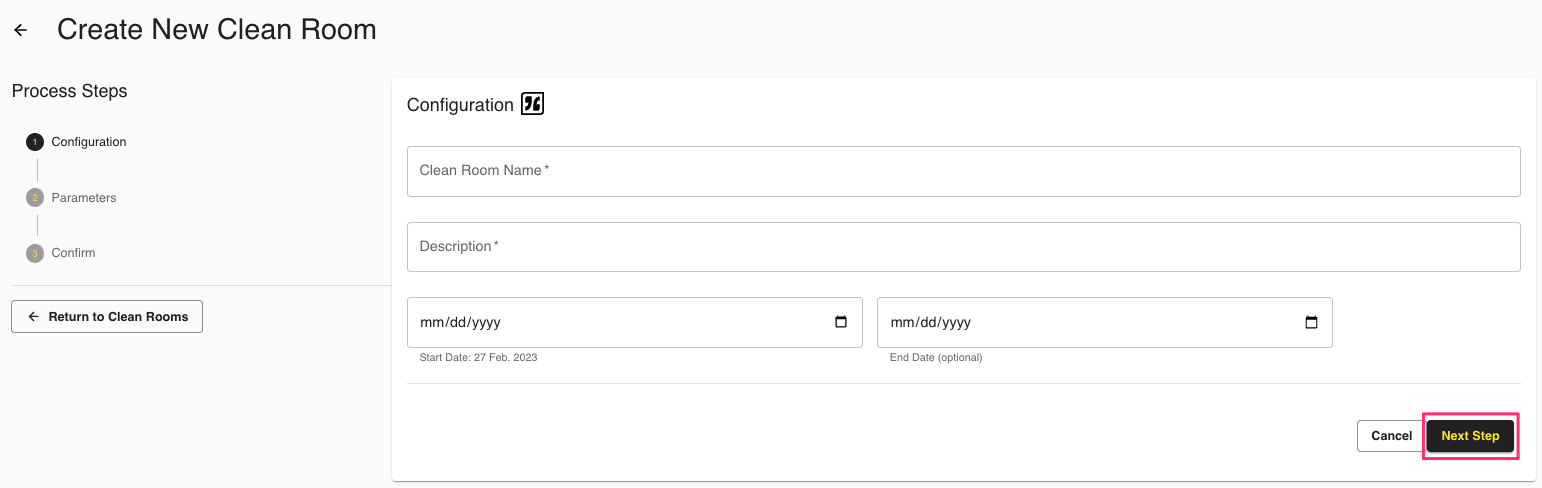Jump to the Confirm step label
The image size is (1542, 488).
(x=74, y=253)
